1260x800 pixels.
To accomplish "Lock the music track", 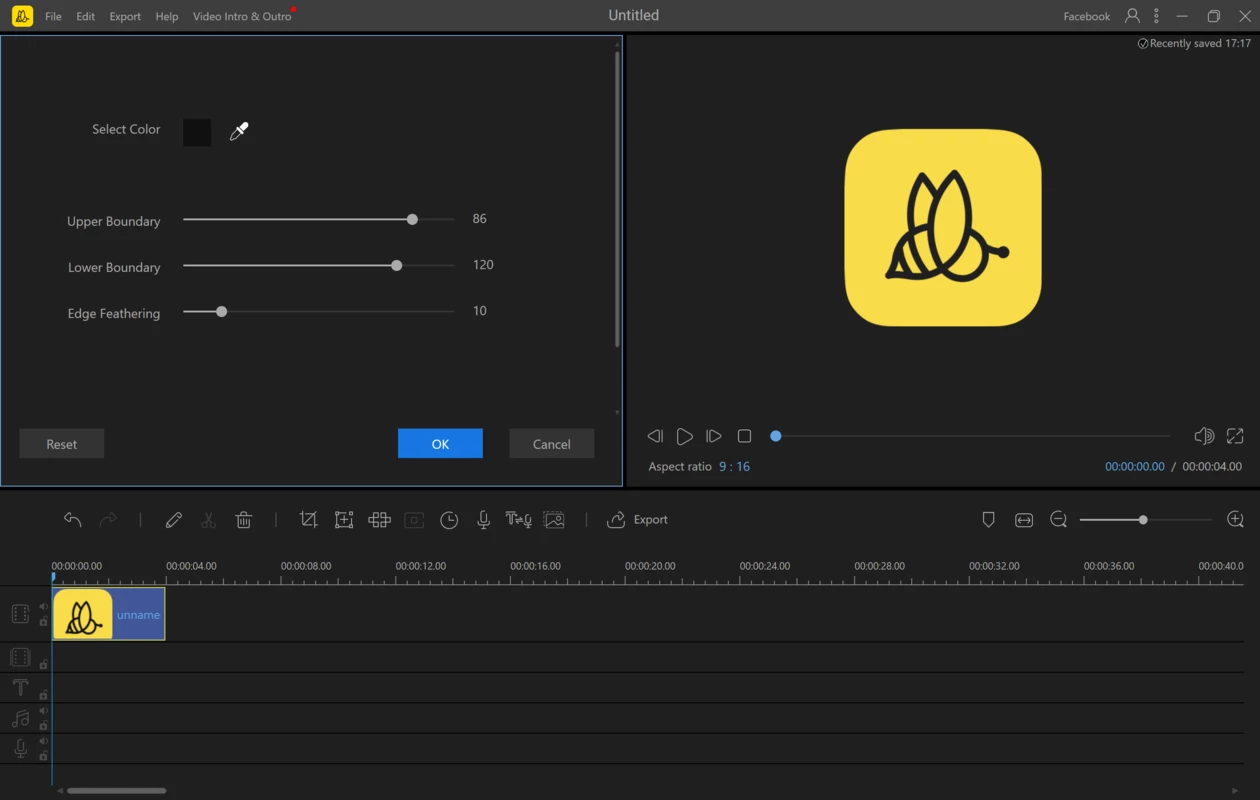I will pyautogui.click(x=43, y=725).
